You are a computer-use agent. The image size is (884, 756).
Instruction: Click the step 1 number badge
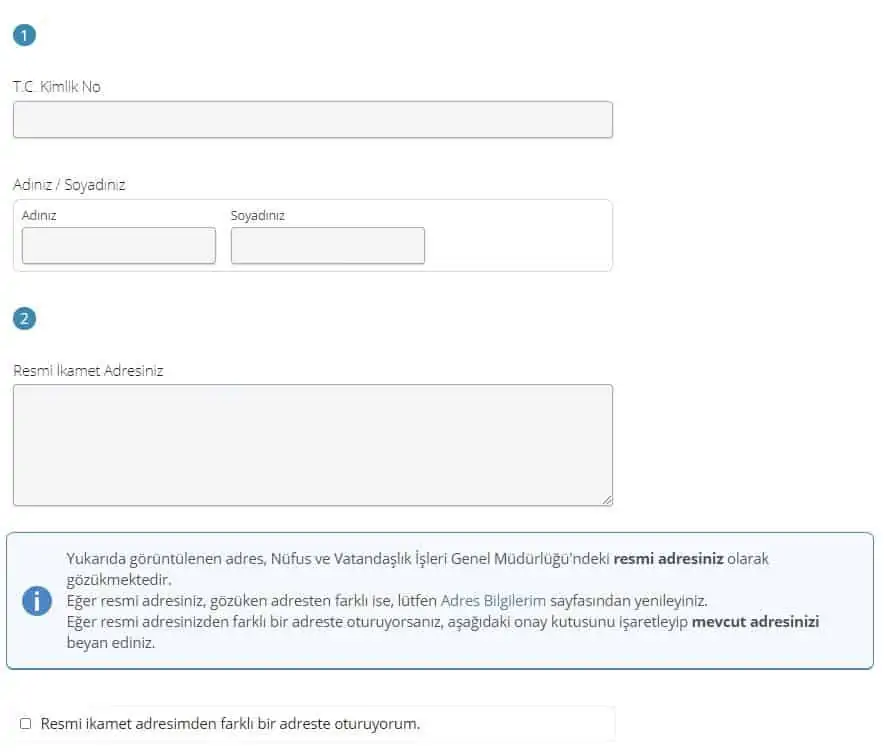pos(24,35)
